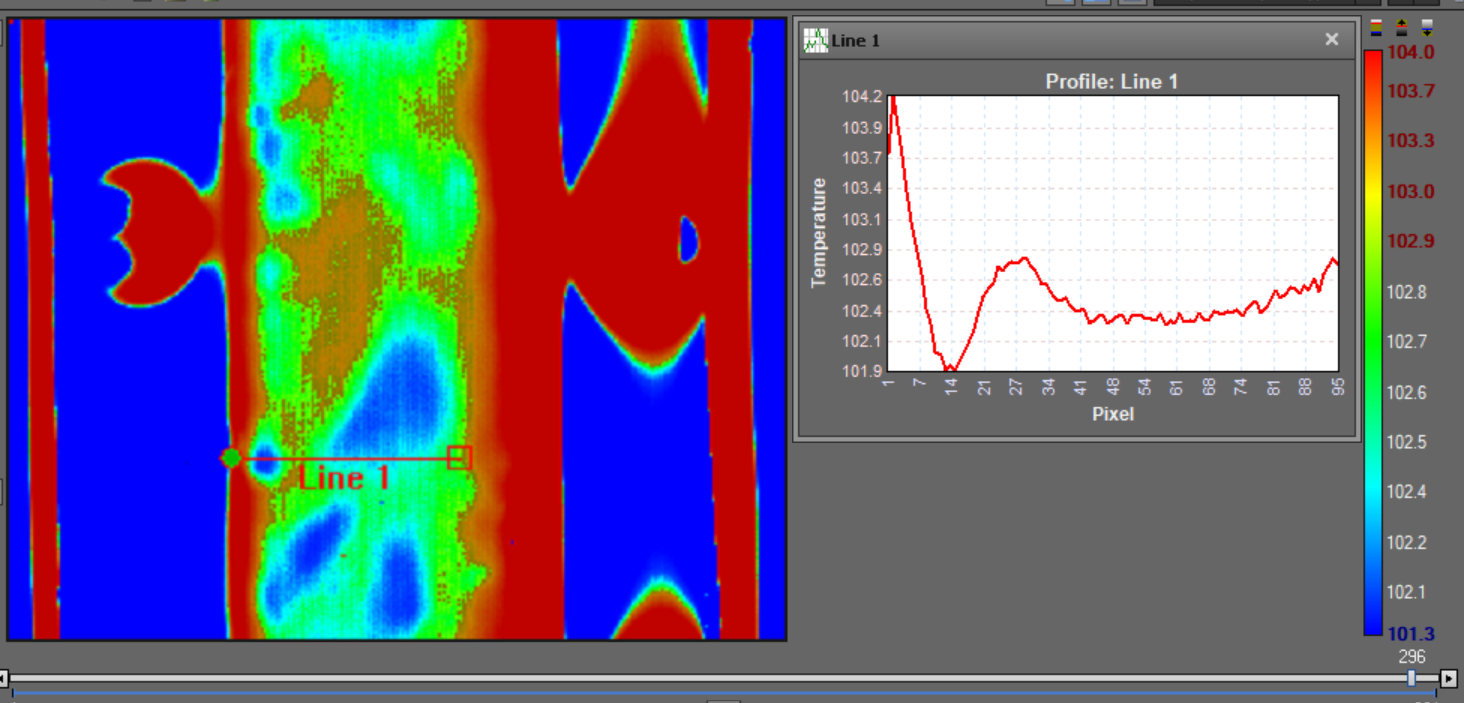Click the upper temperature limit icon above the color bar
Image resolution: width=1464 pixels, height=703 pixels.
1401,26
